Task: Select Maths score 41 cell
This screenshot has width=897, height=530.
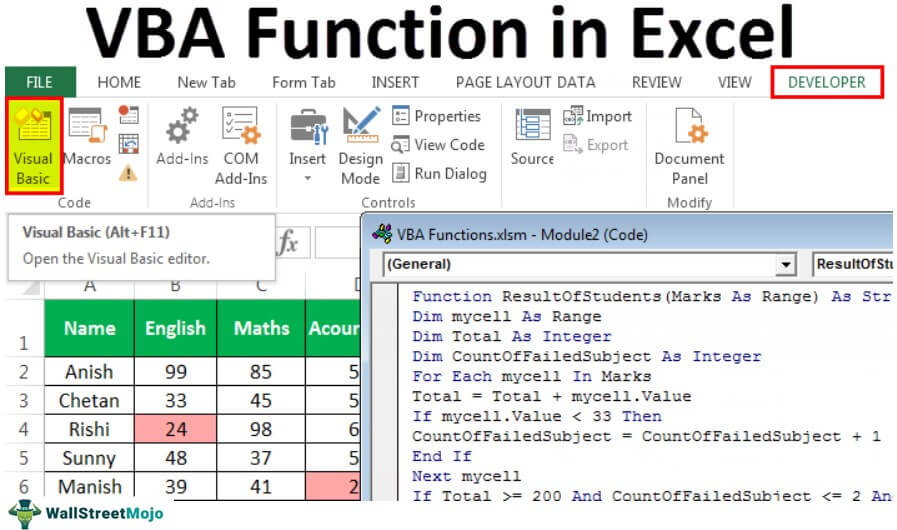Action: point(261,485)
